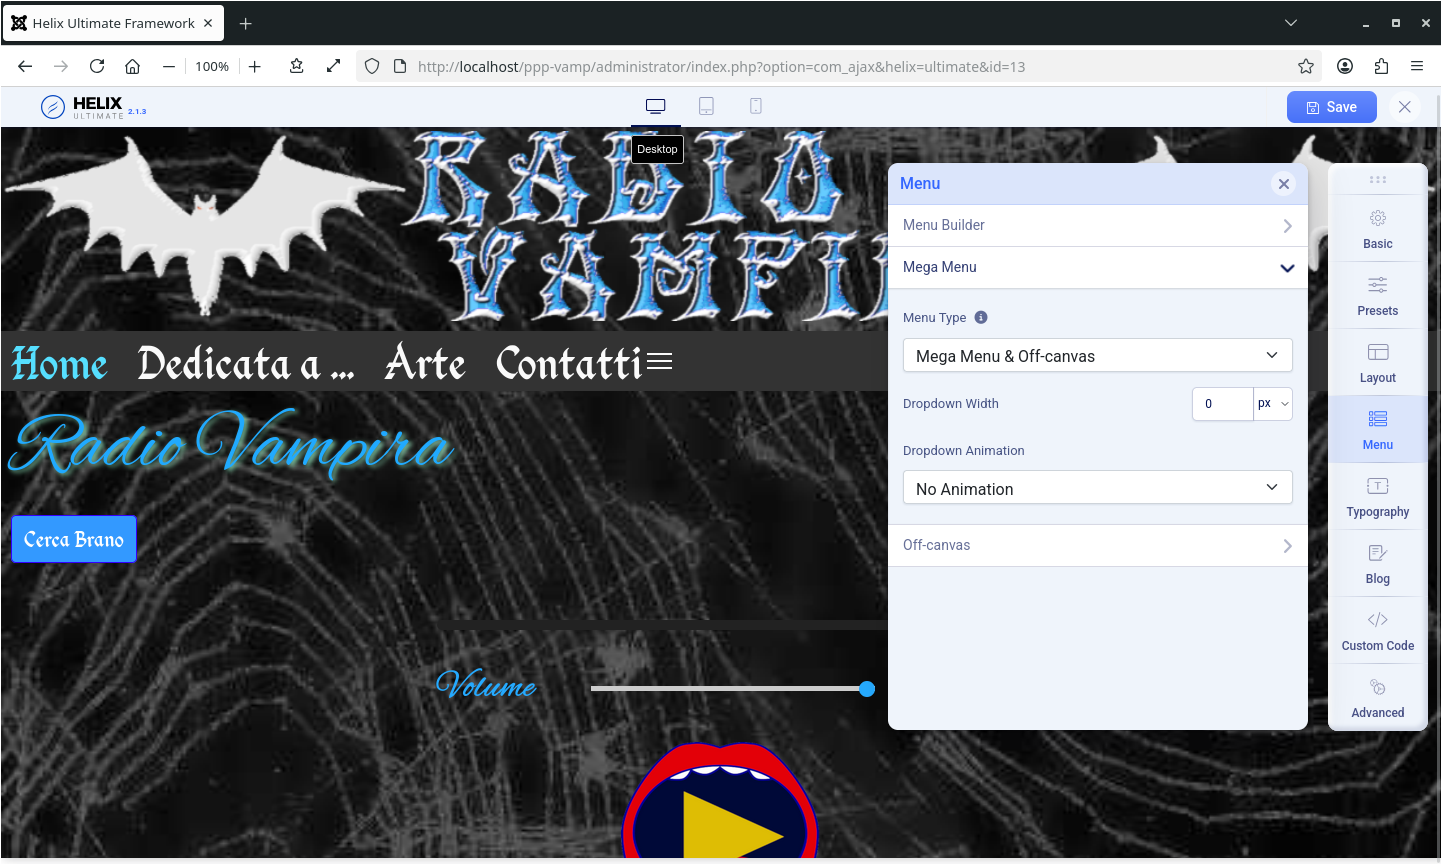The width and height of the screenshot is (1442, 865).
Task: Click the browser reload icon
Action: pyautogui.click(x=97, y=66)
